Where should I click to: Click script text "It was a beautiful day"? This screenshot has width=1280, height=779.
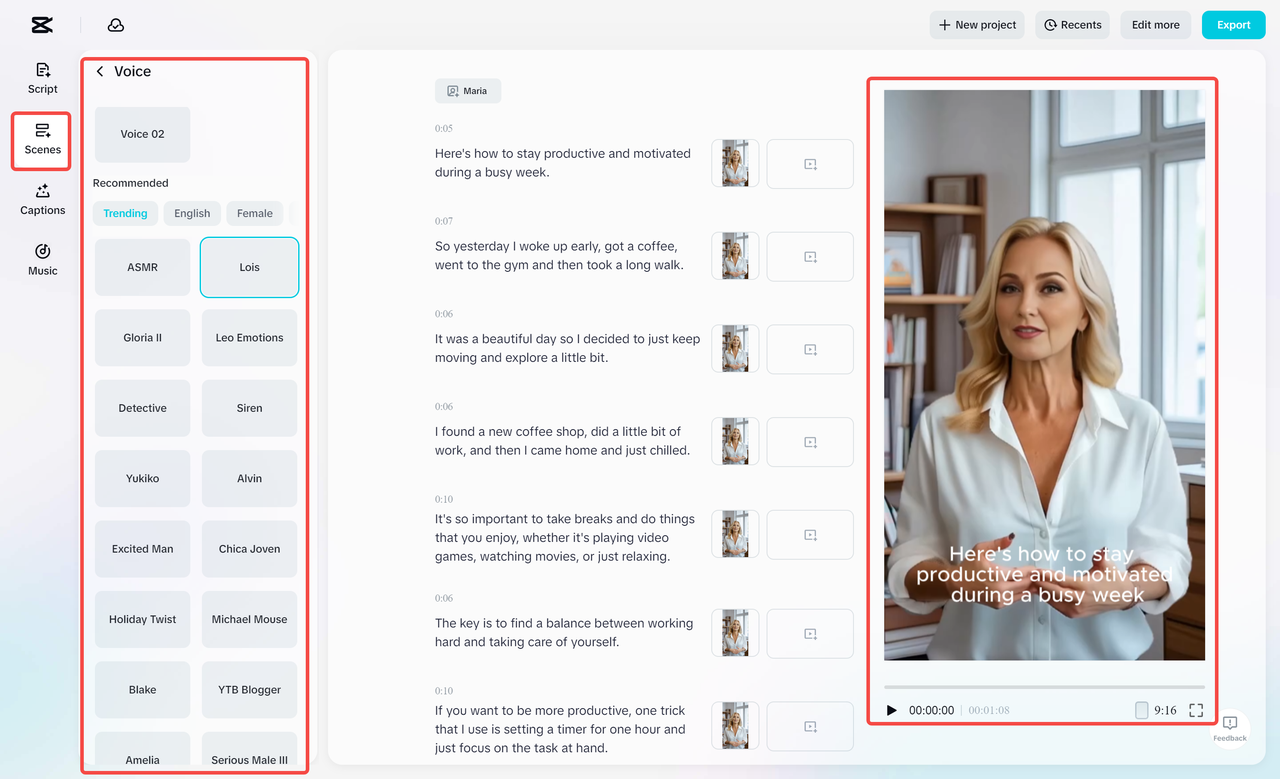[x=568, y=348]
